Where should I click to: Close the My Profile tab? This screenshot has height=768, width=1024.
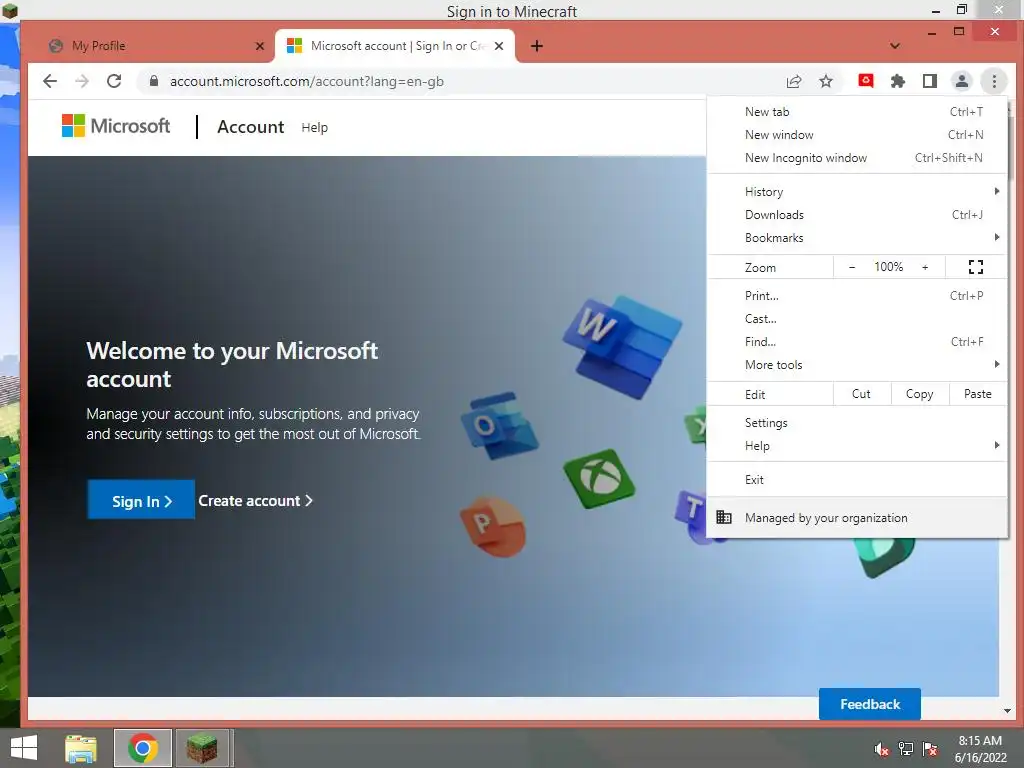(x=260, y=46)
